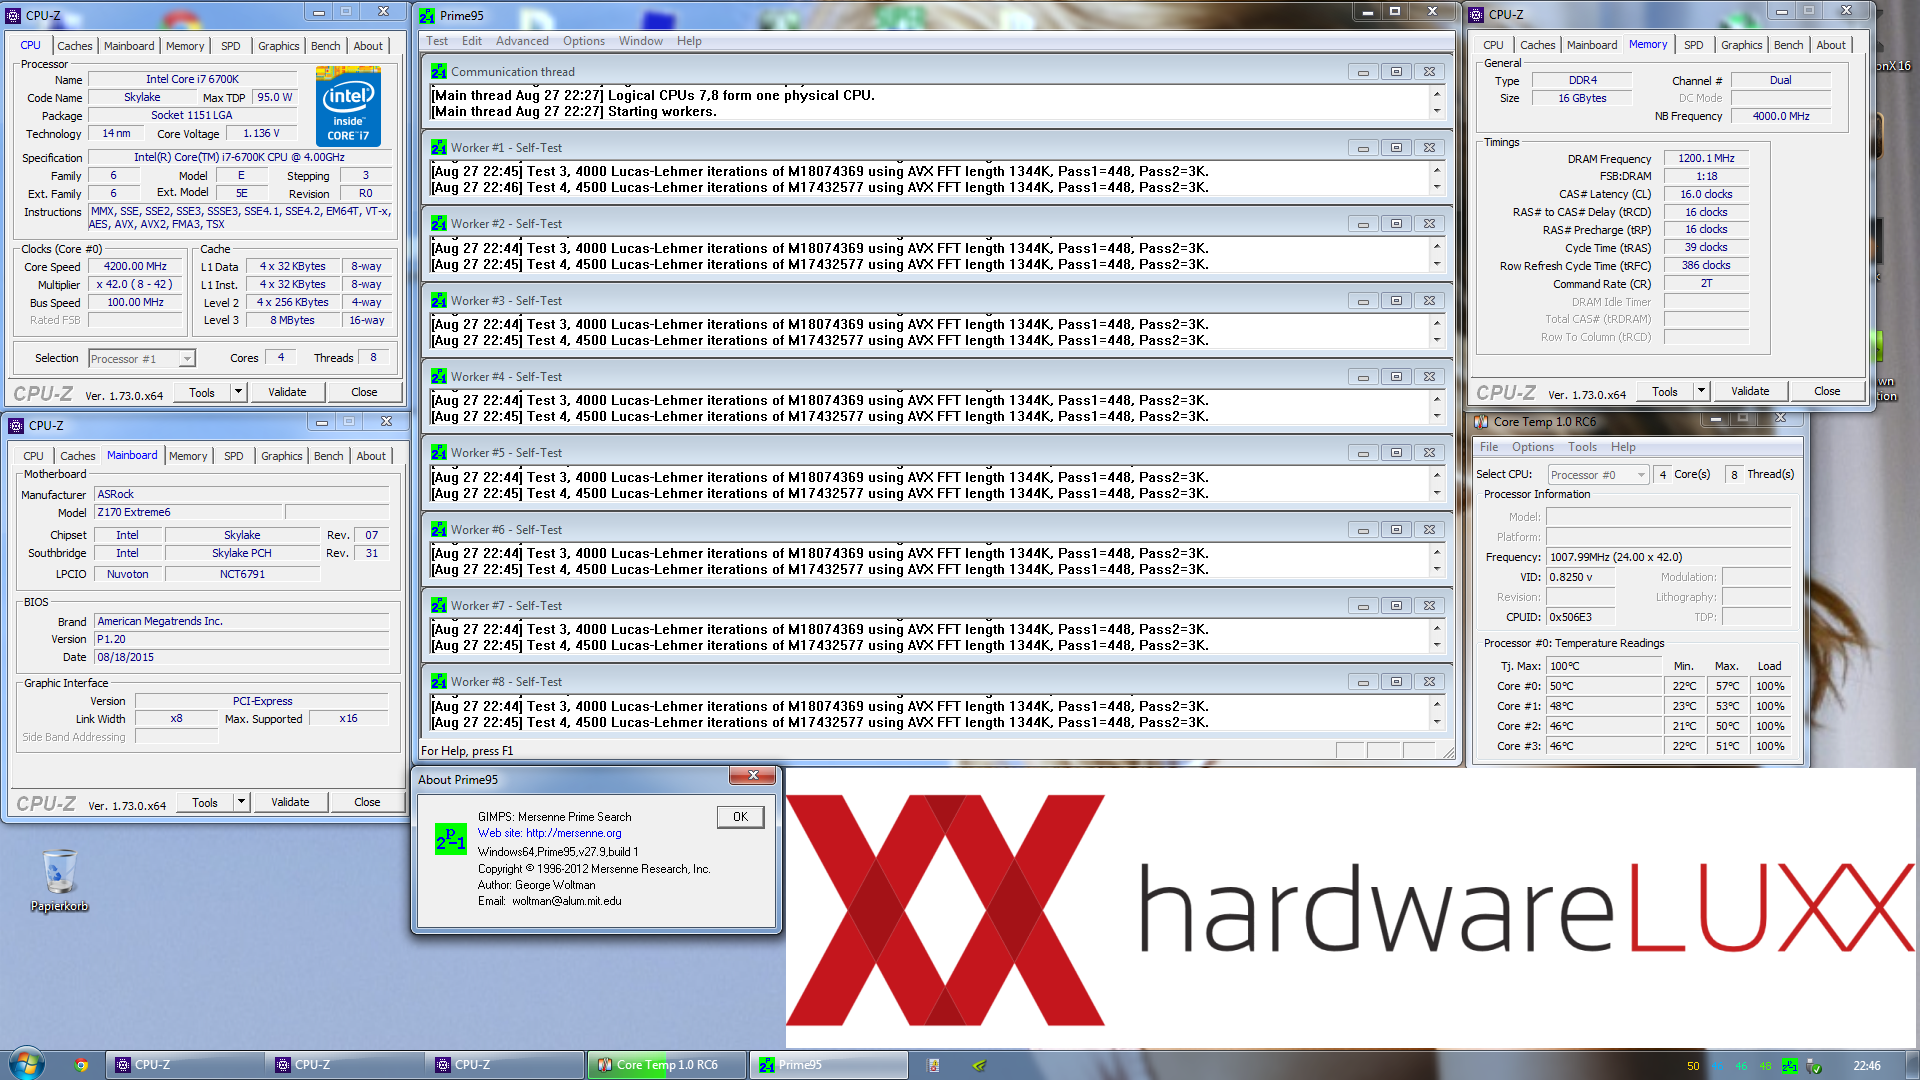This screenshot has width=1920, height=1080.
Task: Open the Test menu in Prime95
Action: click(437, 41)
